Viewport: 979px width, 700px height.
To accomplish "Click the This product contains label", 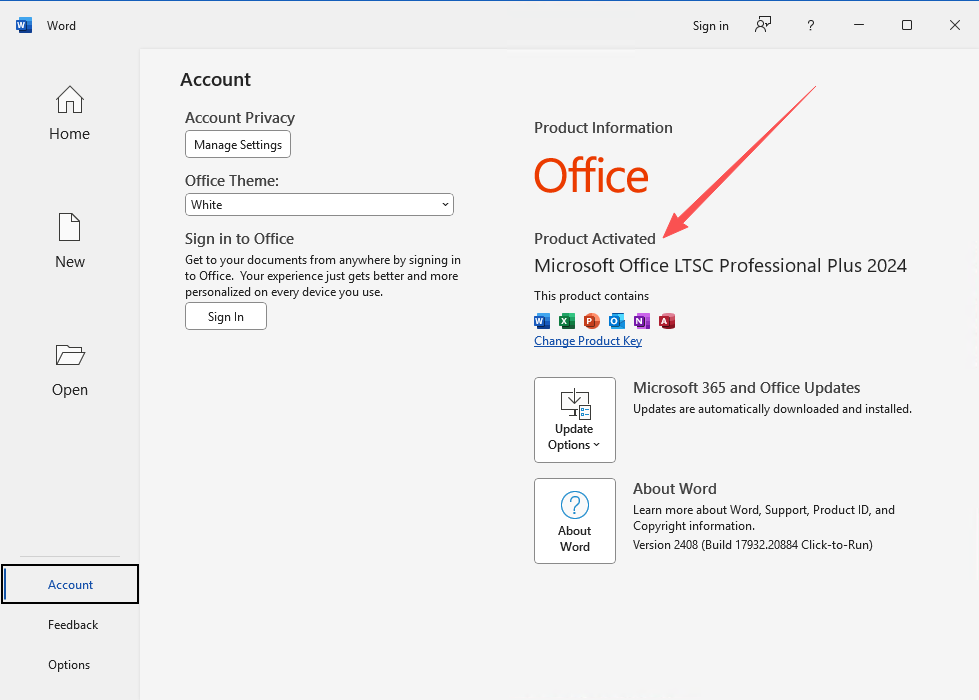I will pyautogui.click(x=591, y=296).
